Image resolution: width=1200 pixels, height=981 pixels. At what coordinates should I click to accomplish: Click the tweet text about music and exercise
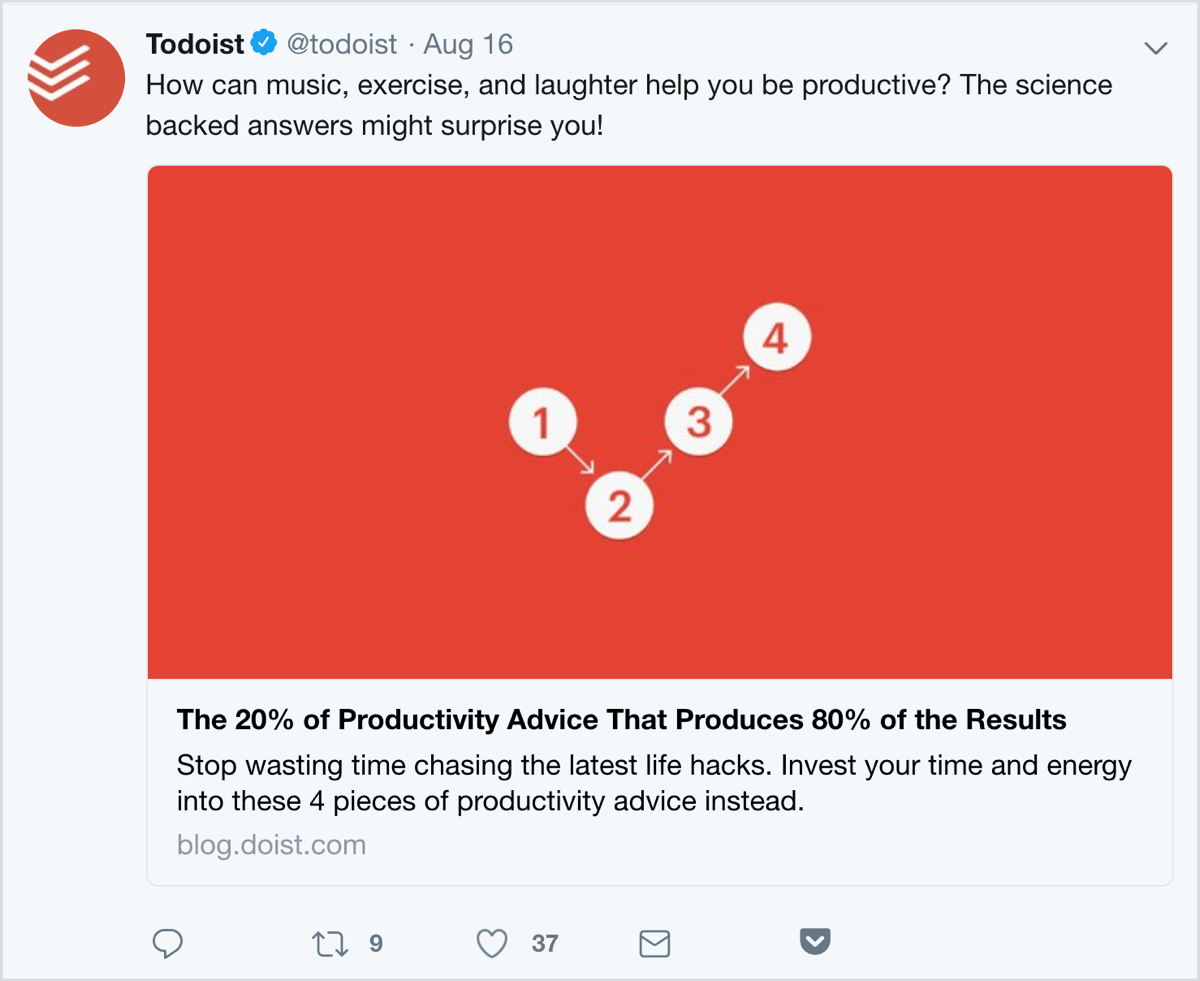pyautogui.click(x=629, y=105)
